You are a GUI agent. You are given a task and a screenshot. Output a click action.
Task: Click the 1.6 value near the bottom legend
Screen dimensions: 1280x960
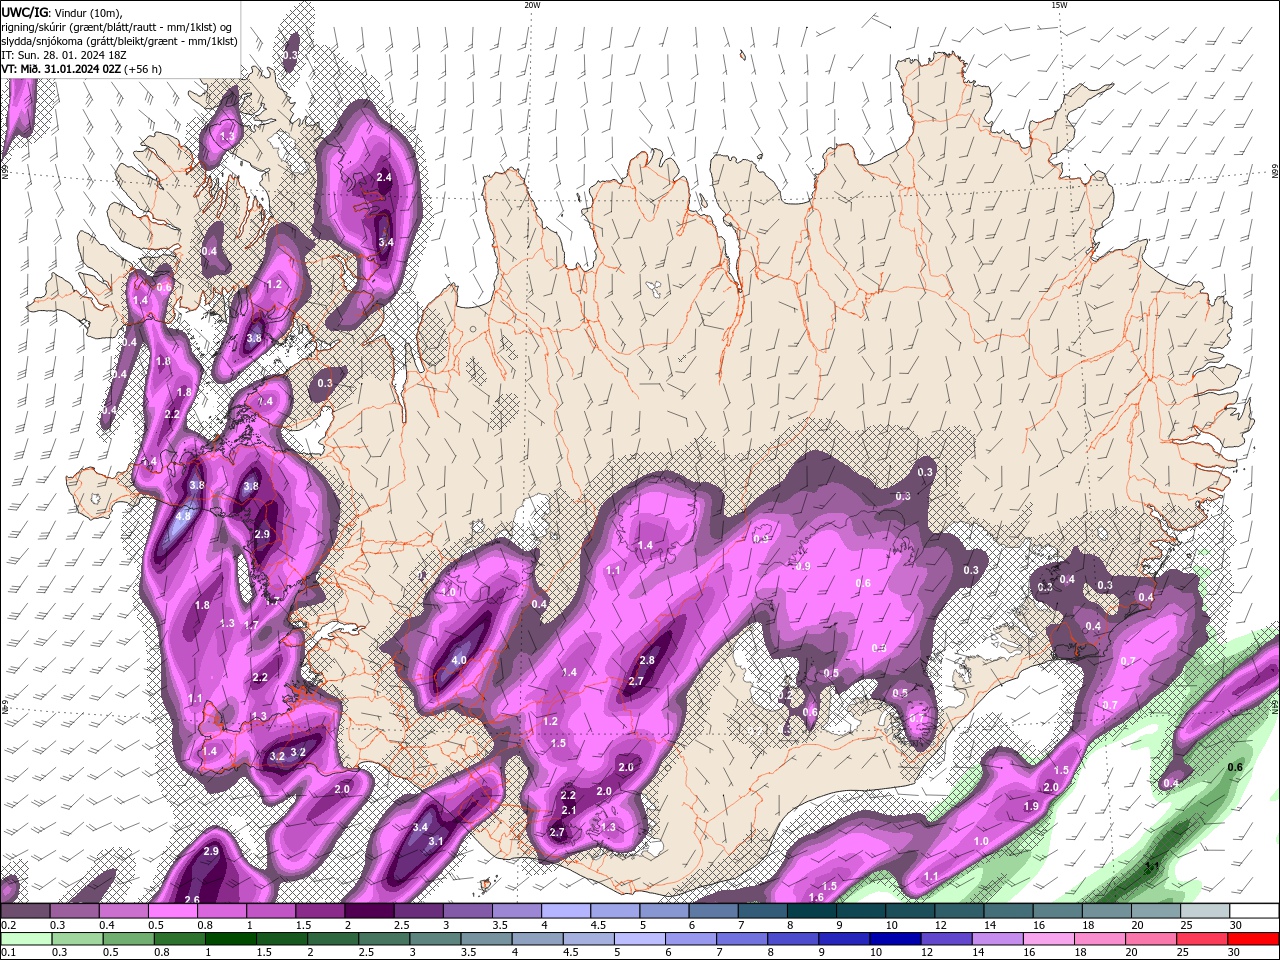point(816,897)
